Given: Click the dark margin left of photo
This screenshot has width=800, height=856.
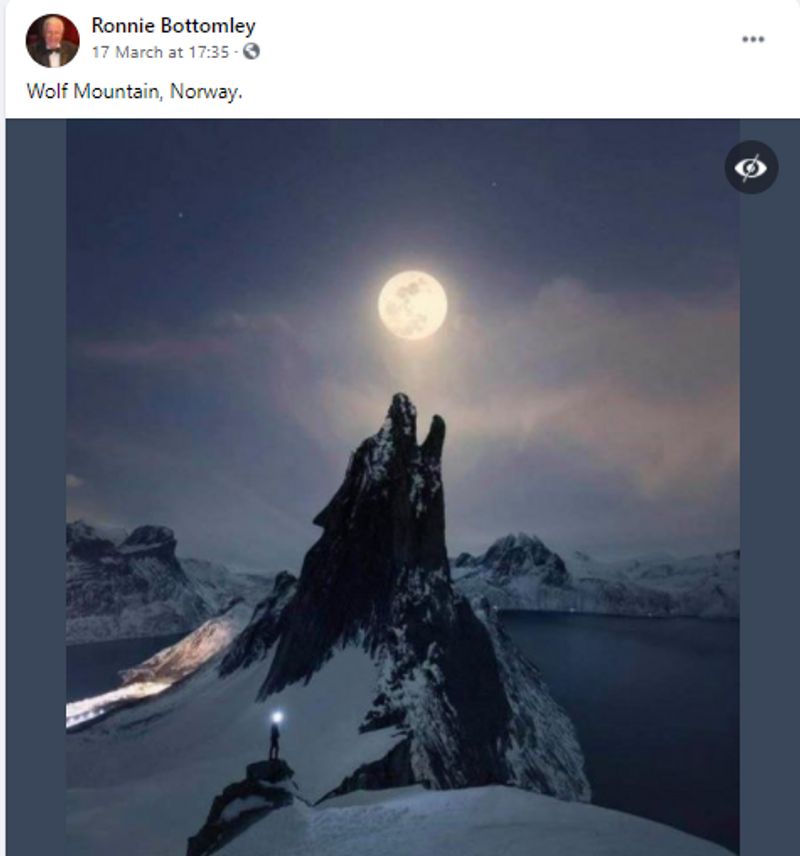Looking at the screenshot, I should [36, 487].
